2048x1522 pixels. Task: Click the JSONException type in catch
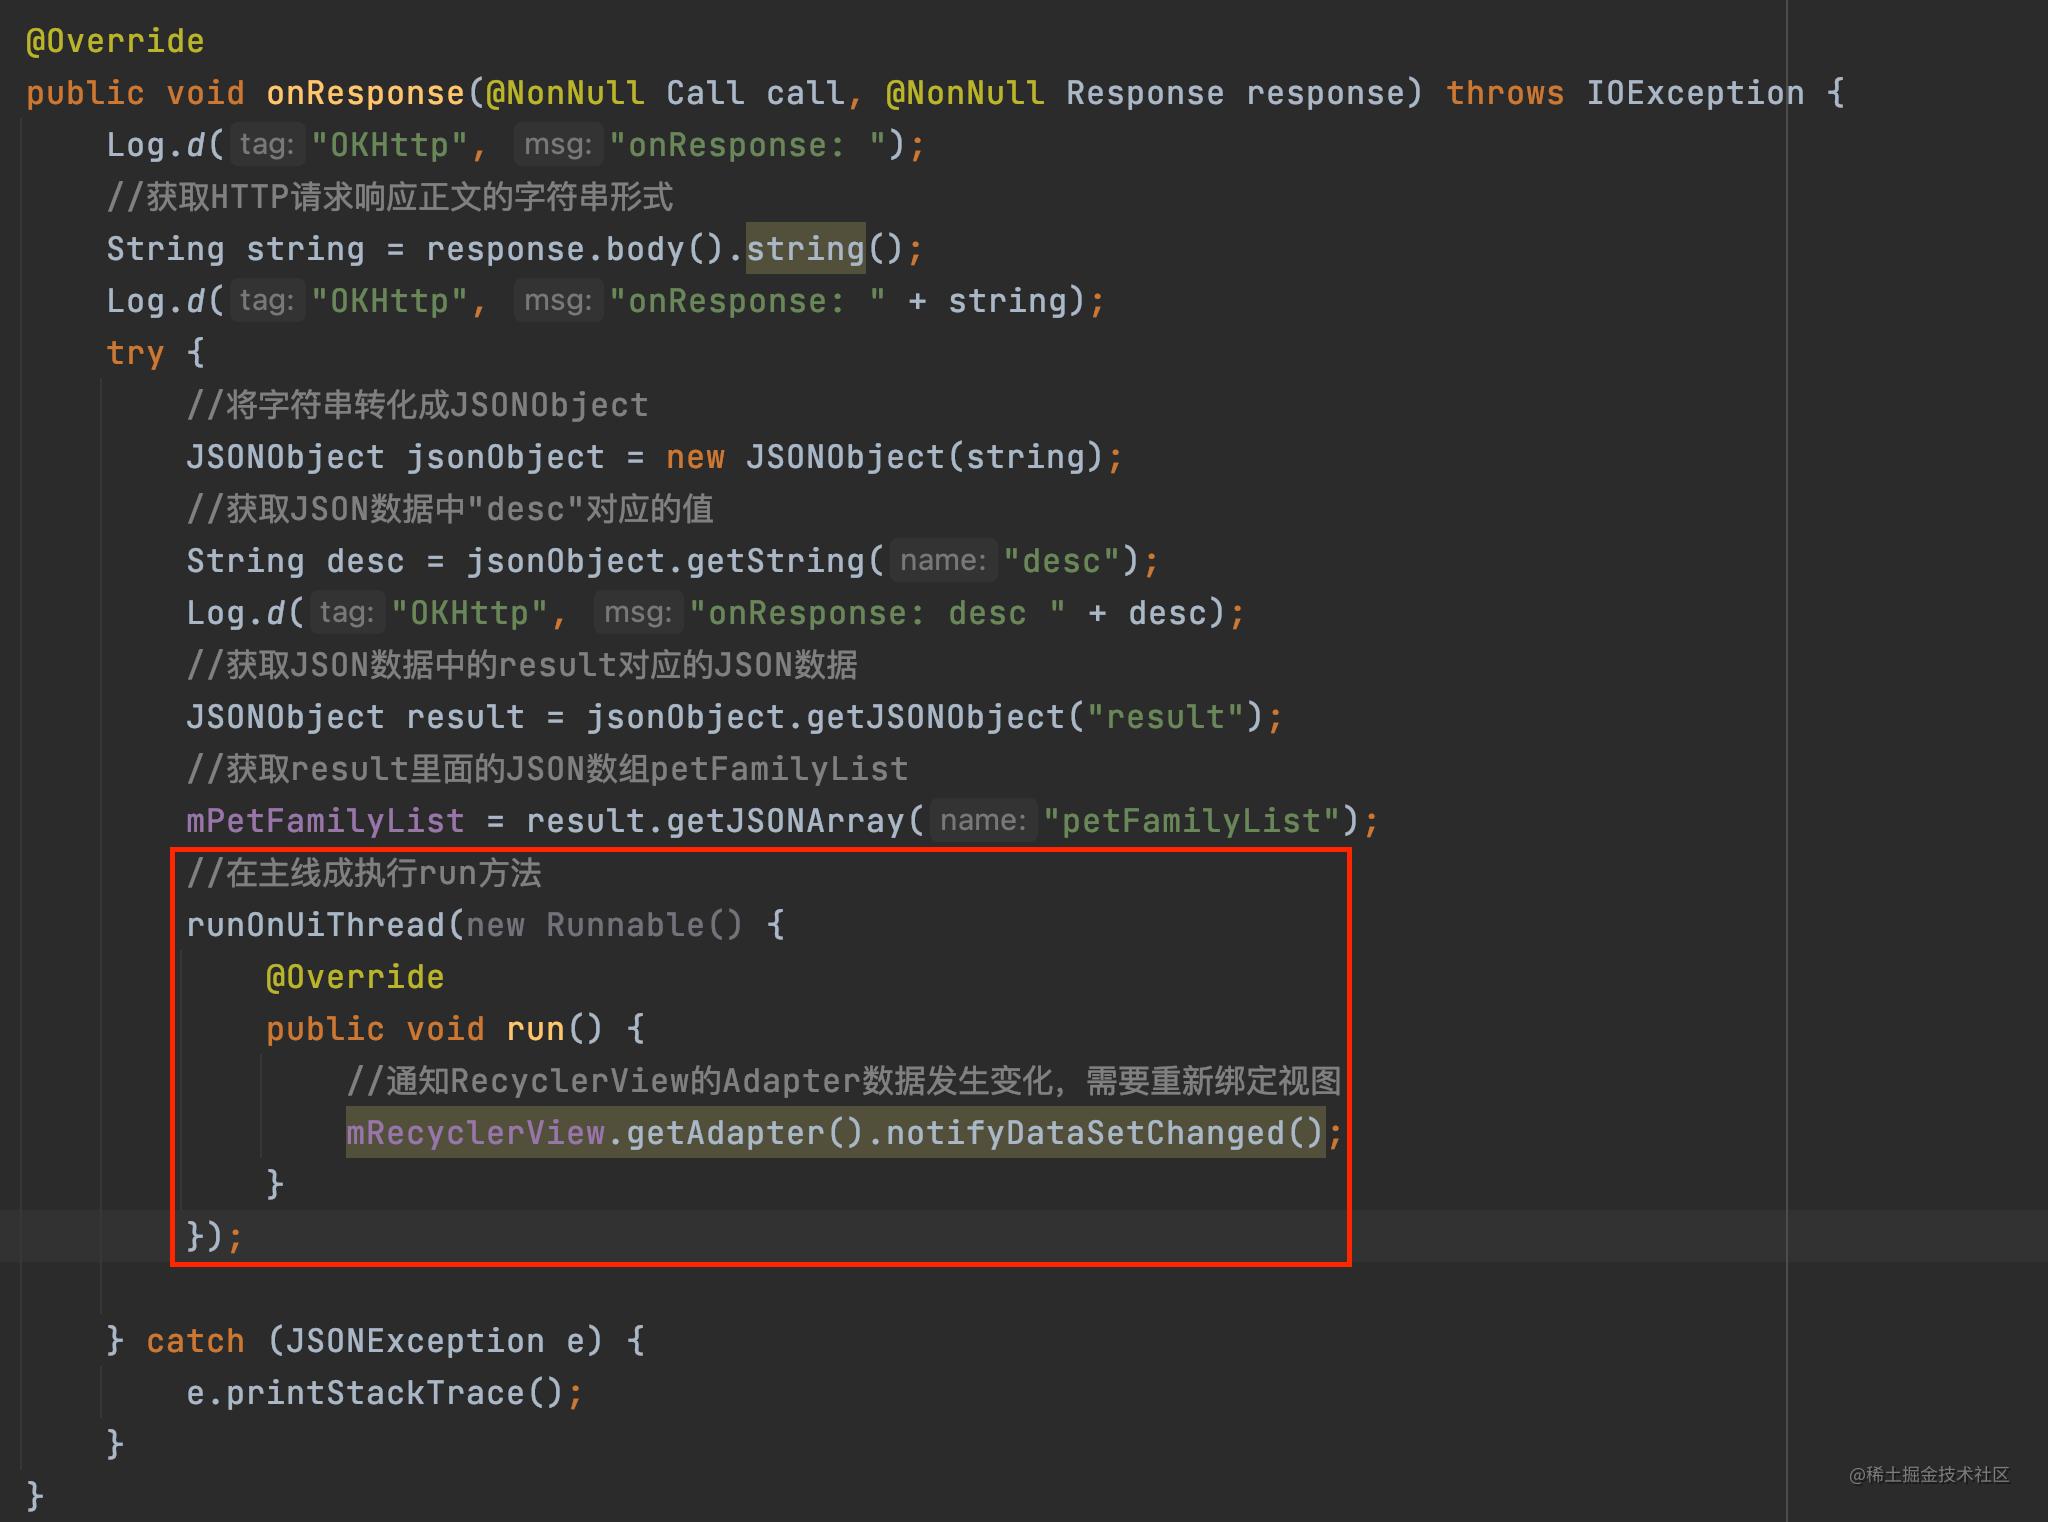[x=415, y=1341]
